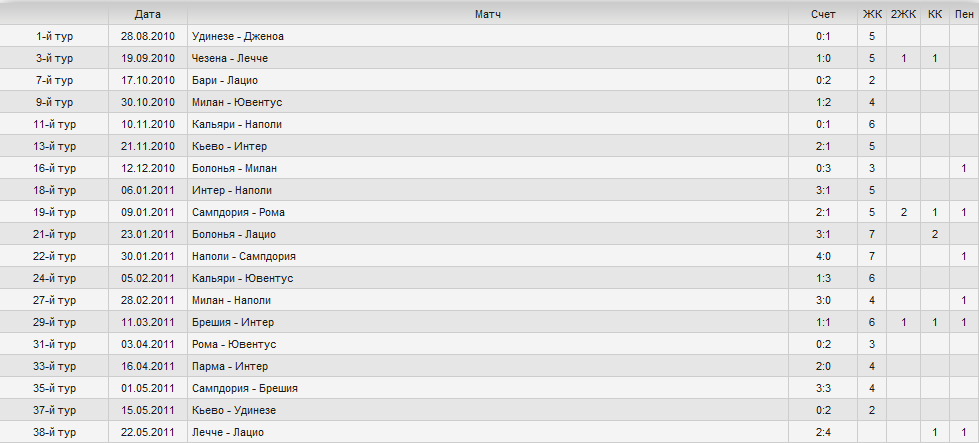Image resolution: width=979 pixels, height=443 pixels.
Task: Open the Лечче - Лацио match
Action: pyautogui.click(x=228, y=432)
